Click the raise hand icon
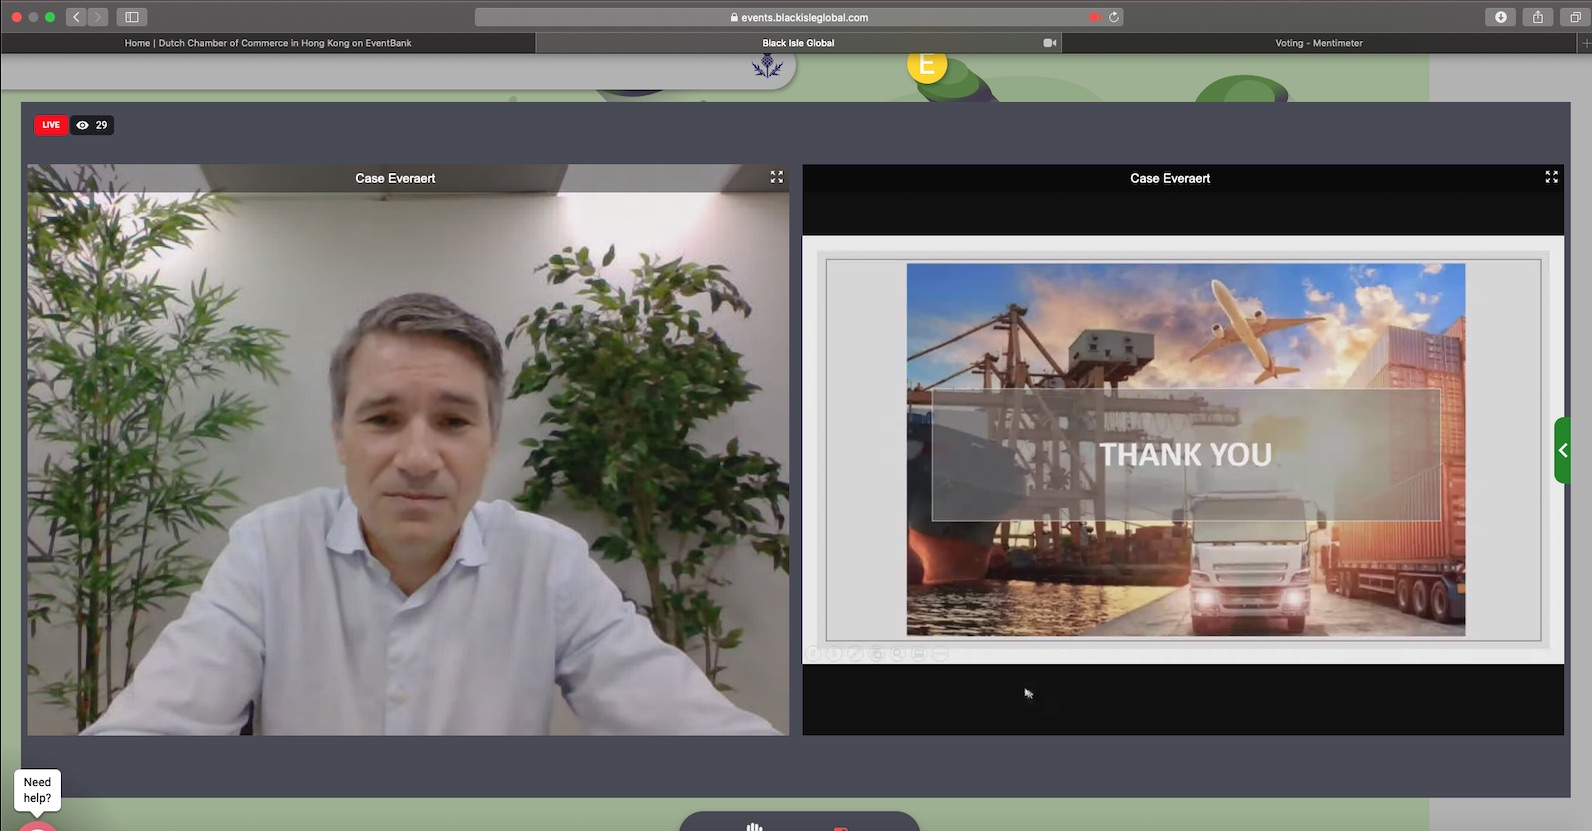The image size is (1592, 831). coord(754,826)
